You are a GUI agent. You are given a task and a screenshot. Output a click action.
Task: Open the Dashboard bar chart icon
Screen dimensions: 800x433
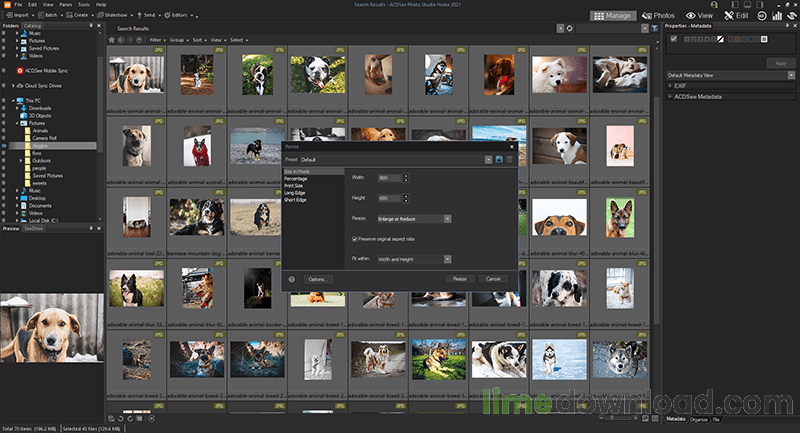[x=776, y=16]
